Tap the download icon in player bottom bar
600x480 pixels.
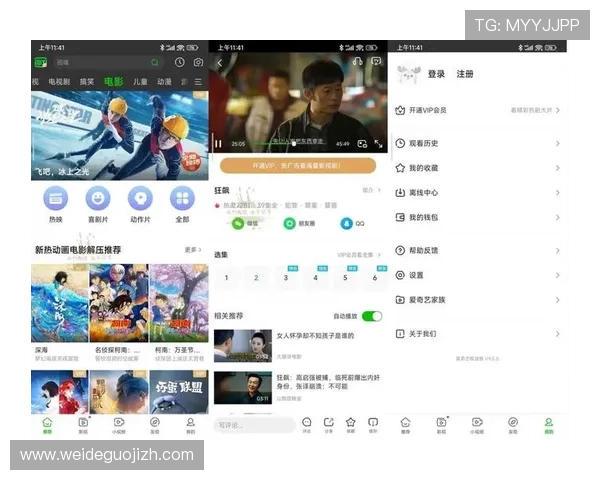[x=373, y=422]
